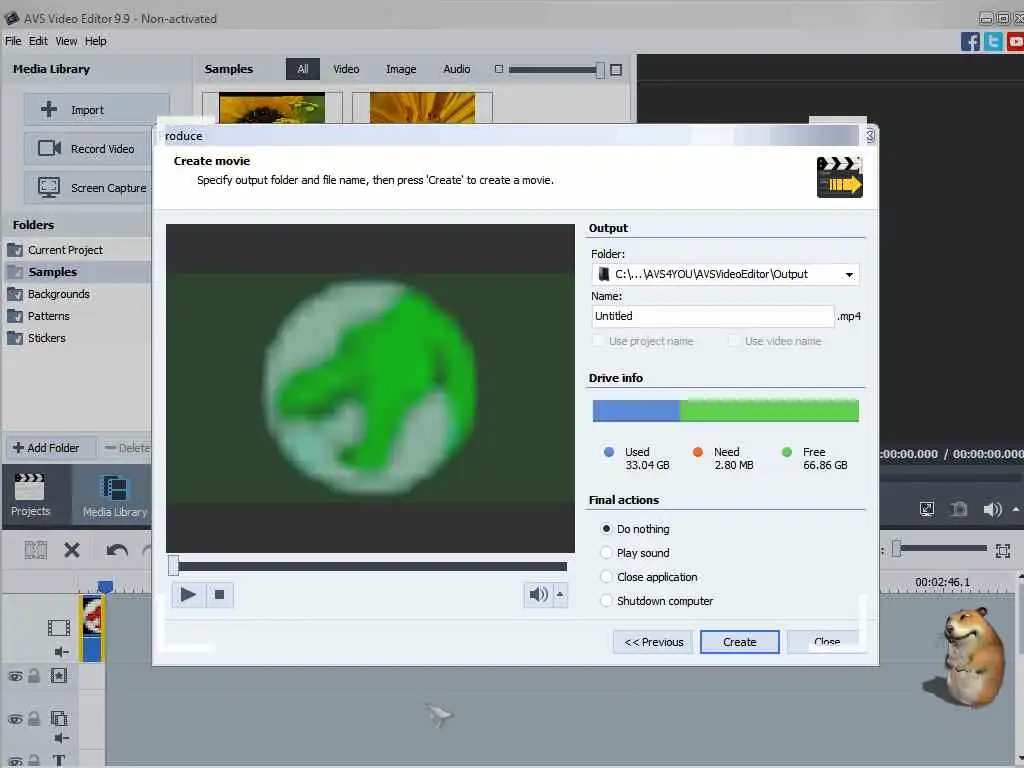The width and height of the screenshot is (1024, 768).
Task: Open Facebook page icon in title area
Action: 970,42
